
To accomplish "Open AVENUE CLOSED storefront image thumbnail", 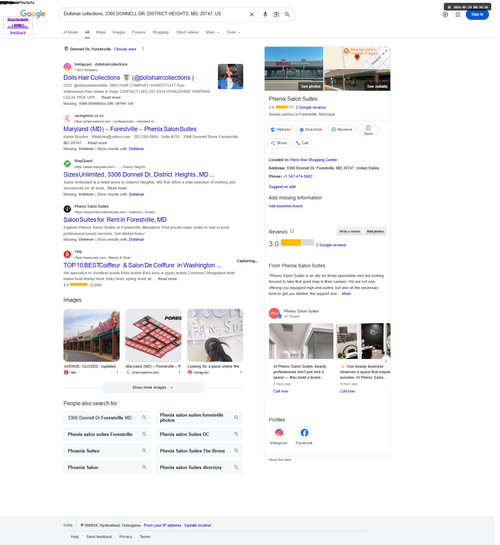I will (x=91, y=335).
